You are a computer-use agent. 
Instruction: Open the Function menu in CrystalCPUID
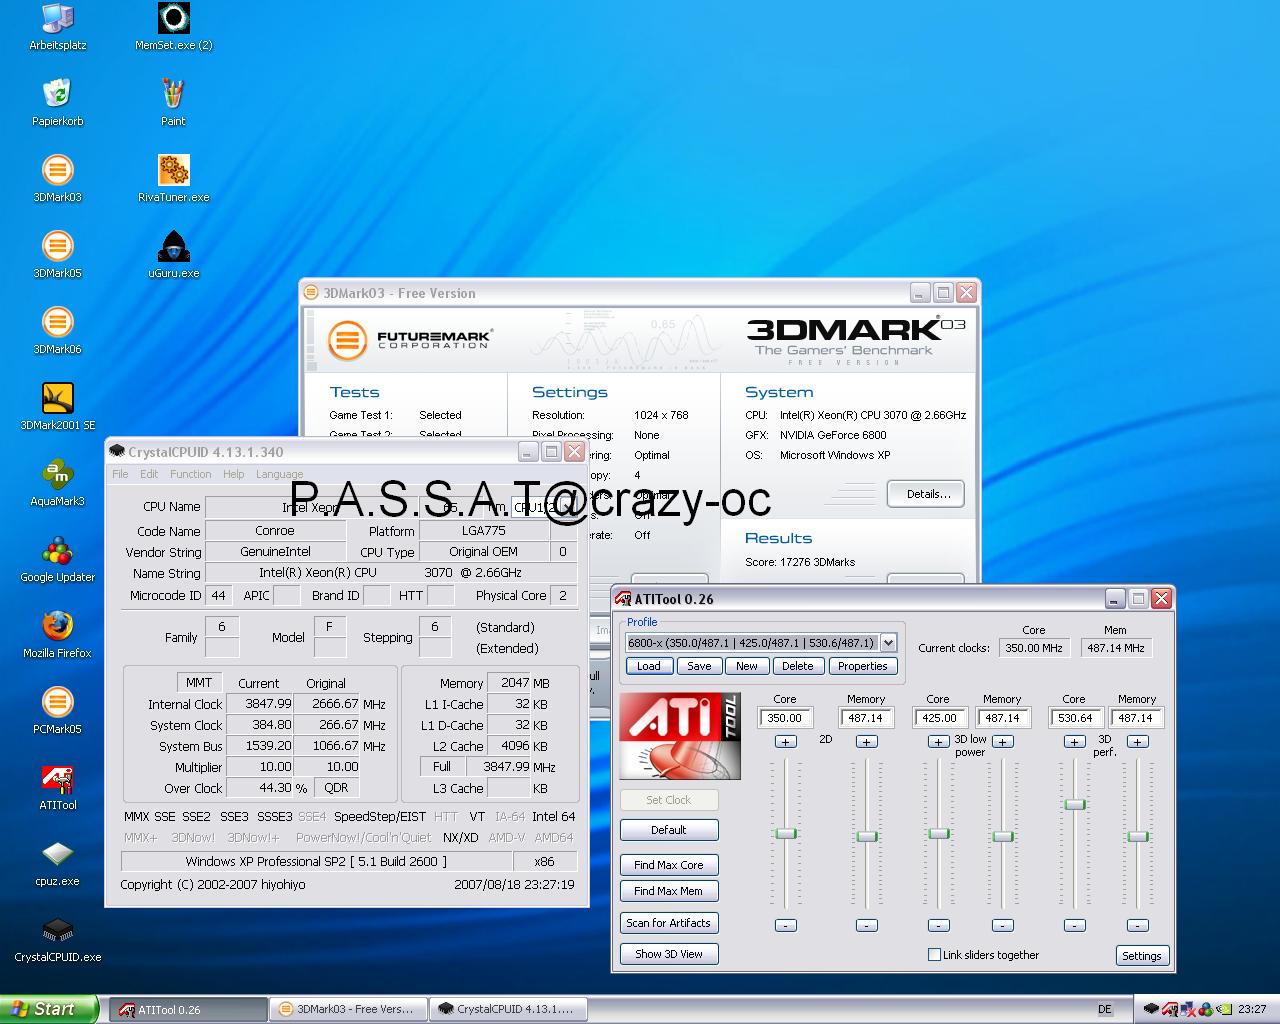190,474
